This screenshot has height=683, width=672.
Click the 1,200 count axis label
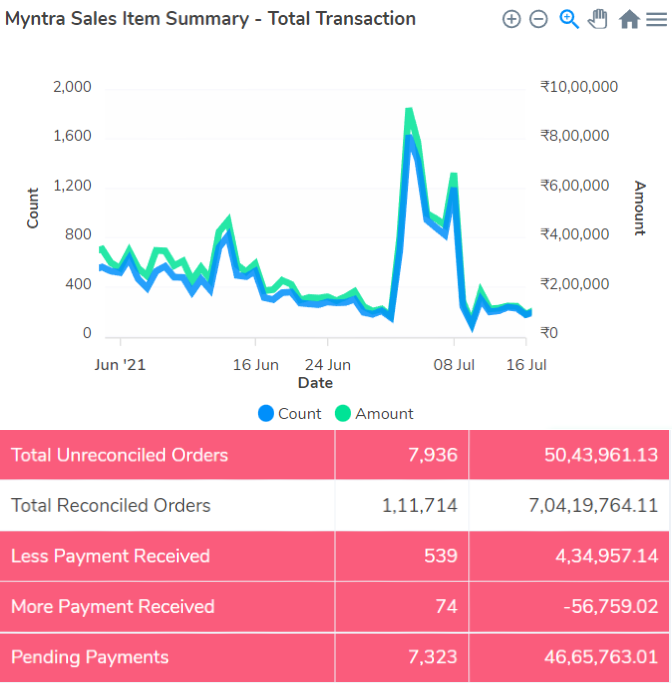coord(72,186)
